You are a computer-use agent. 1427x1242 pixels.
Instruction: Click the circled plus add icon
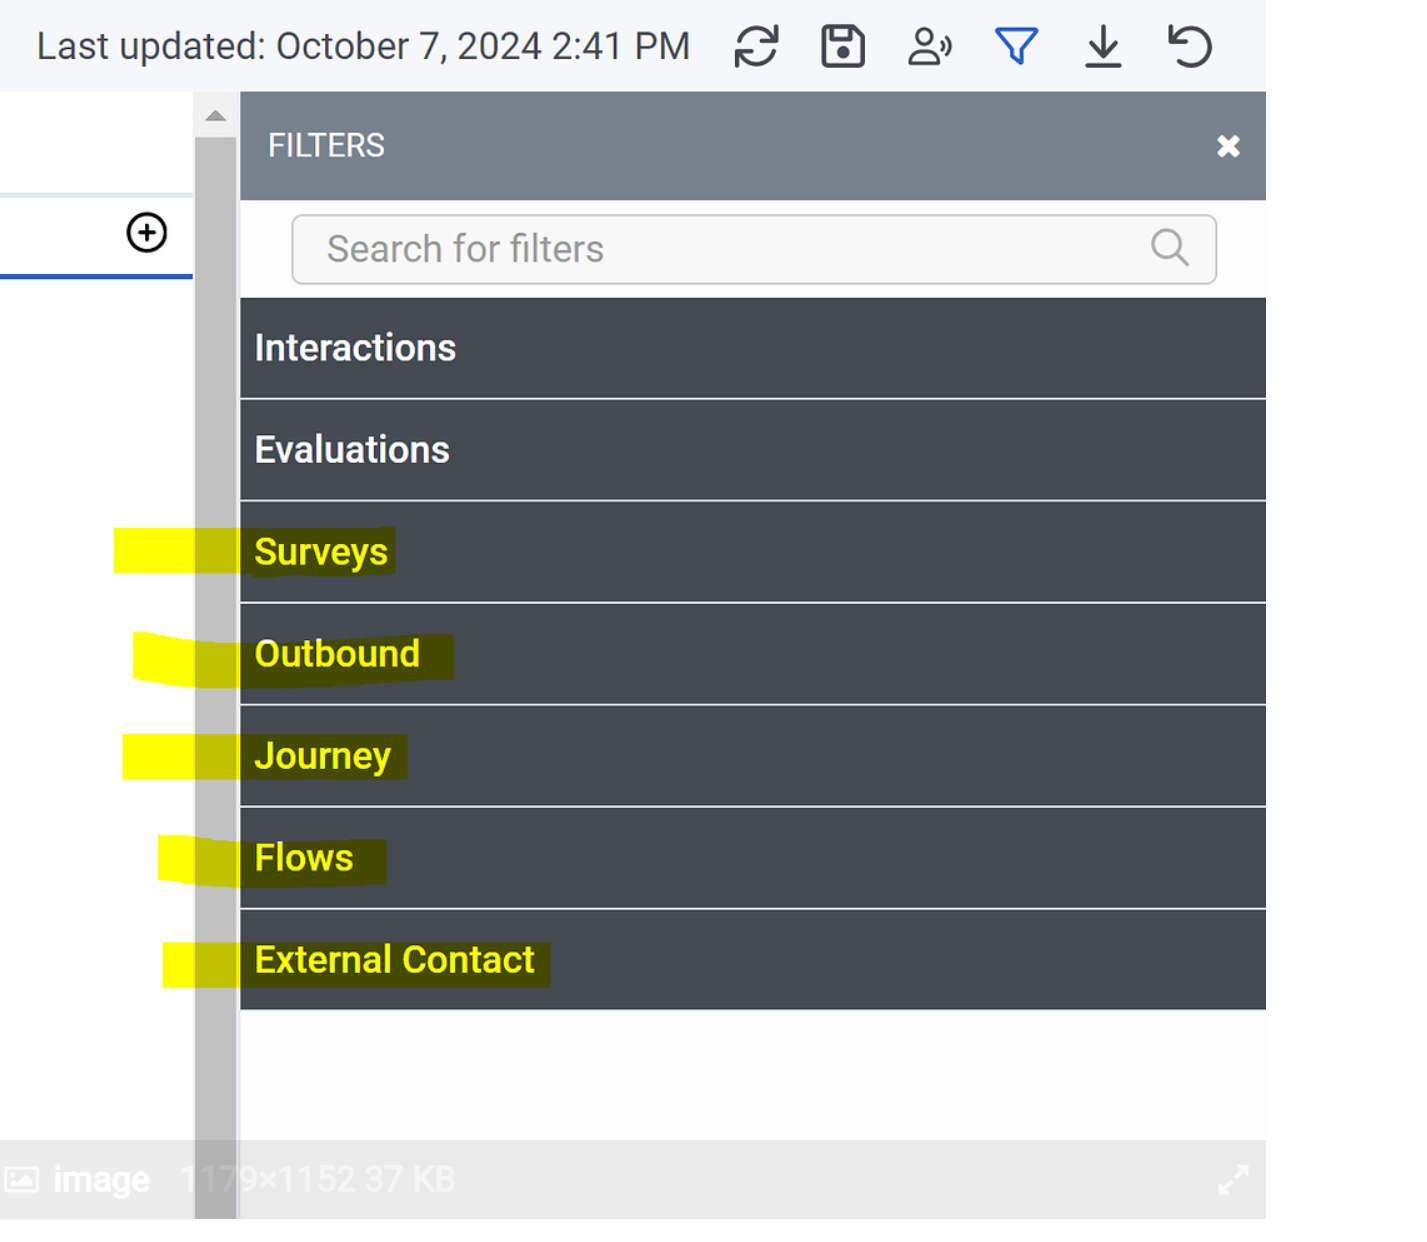click(147, 233)
